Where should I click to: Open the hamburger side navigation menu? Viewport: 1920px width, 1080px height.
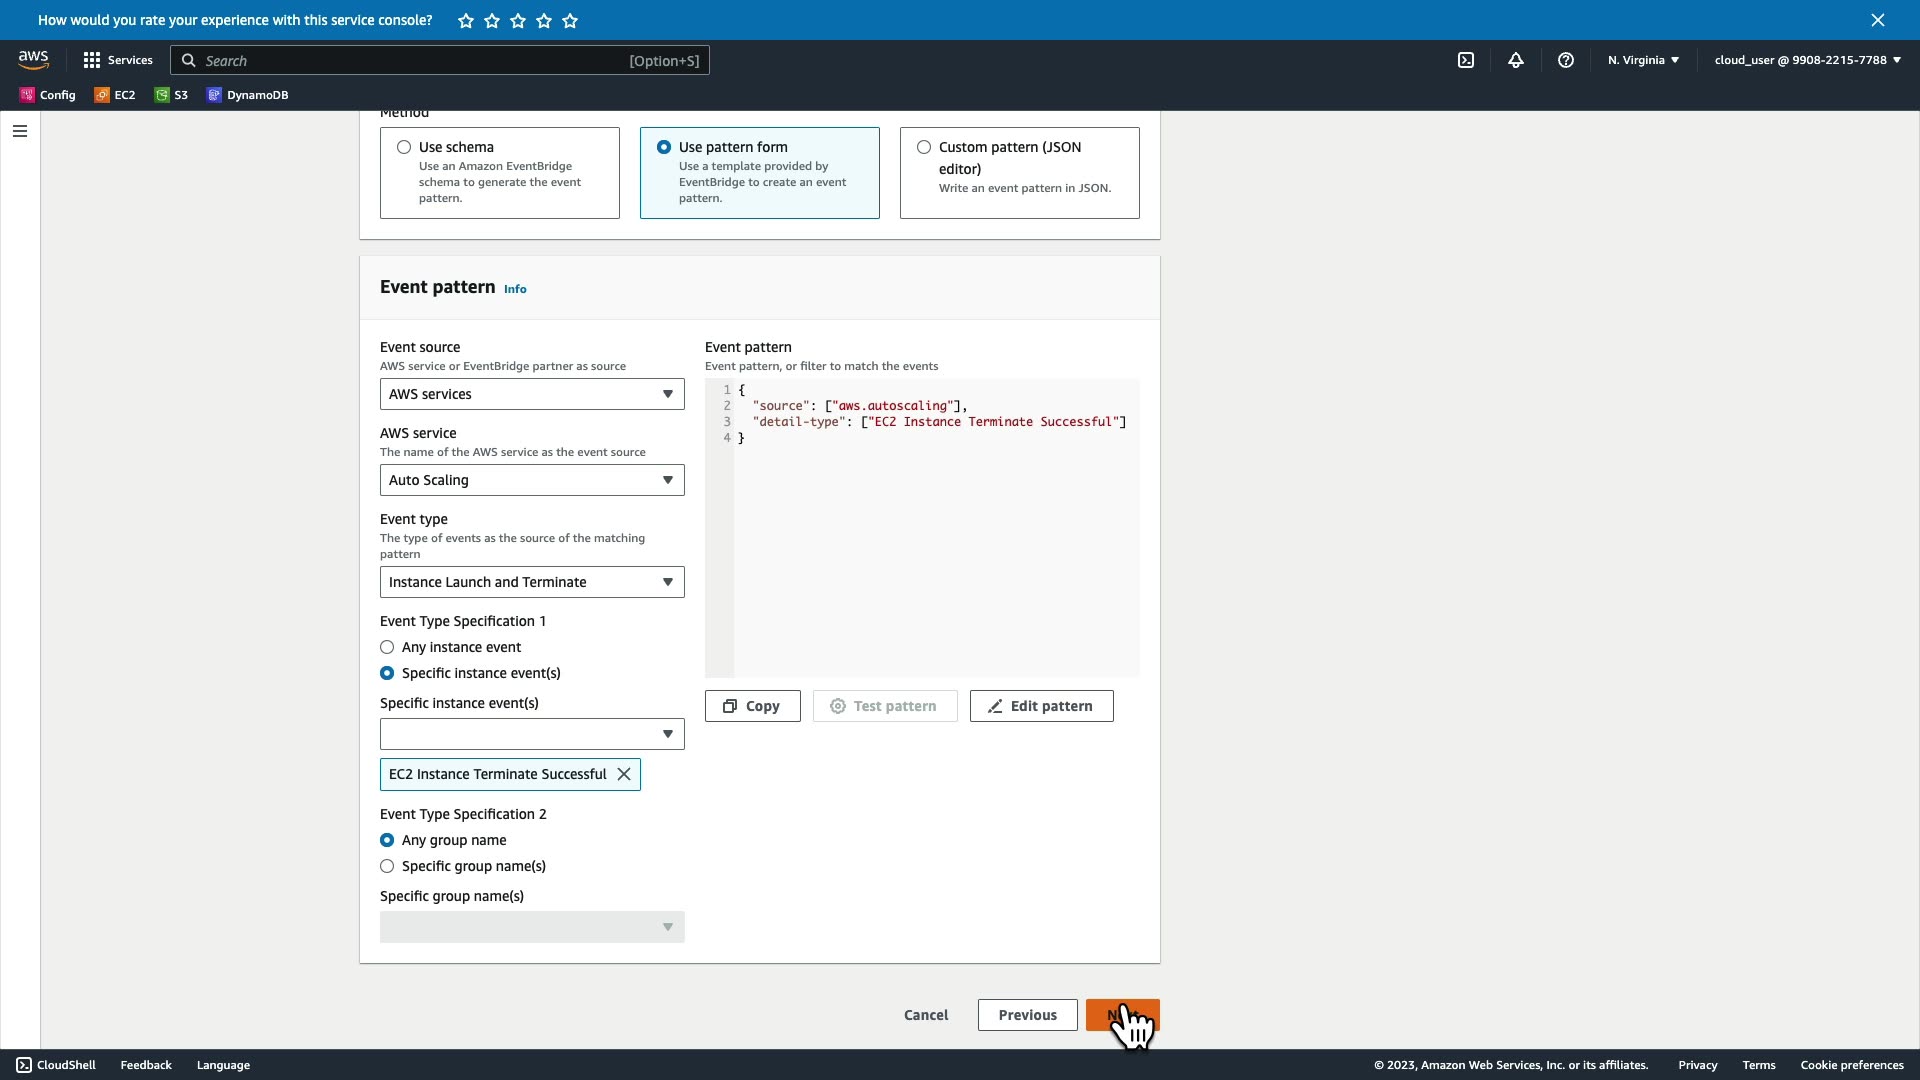click(20, 131)
